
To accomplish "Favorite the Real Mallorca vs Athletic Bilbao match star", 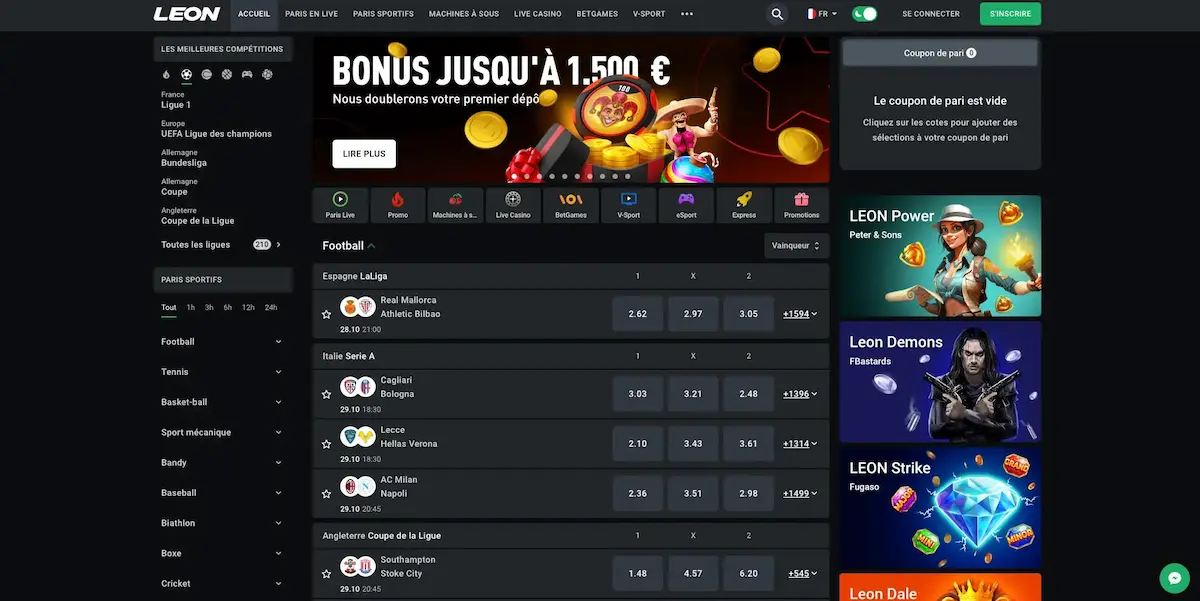I will point(326,314).
